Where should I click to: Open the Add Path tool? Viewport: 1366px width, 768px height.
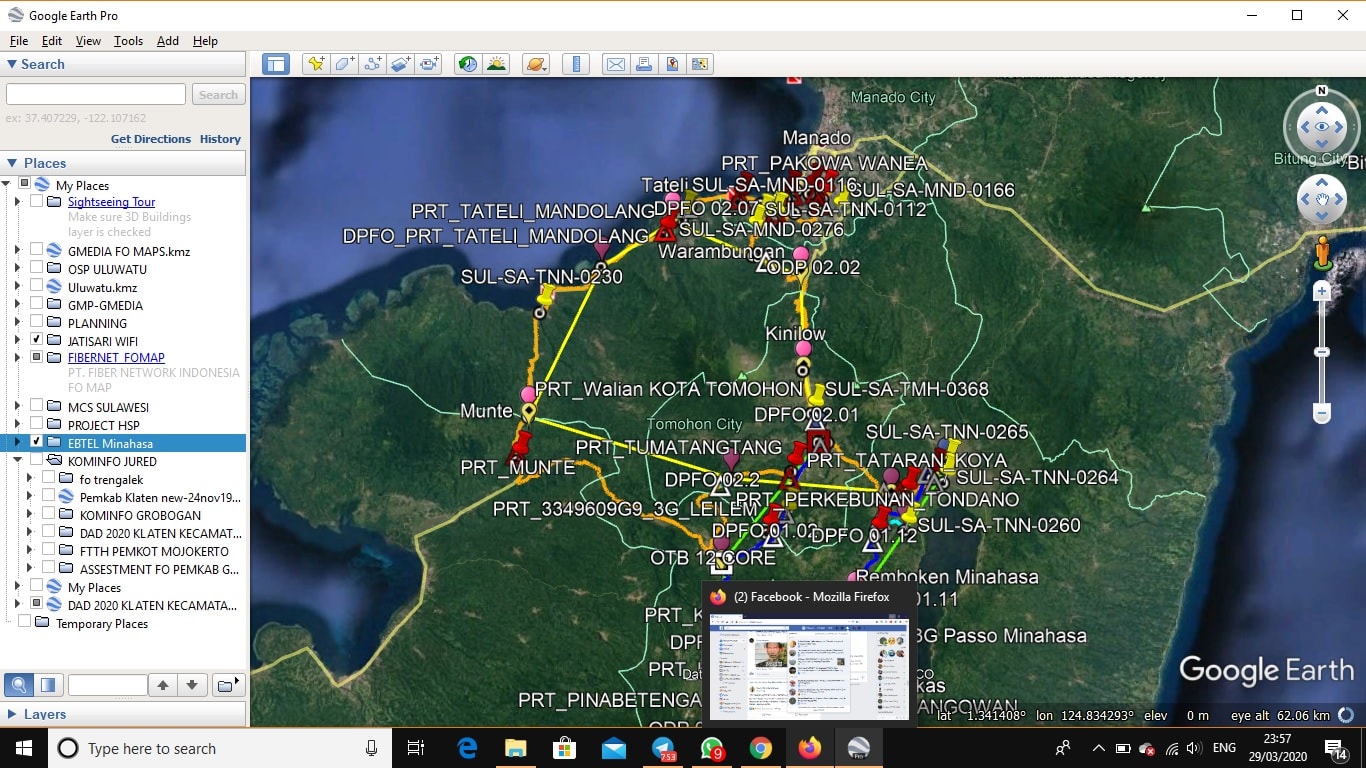(x=372, y=63)
